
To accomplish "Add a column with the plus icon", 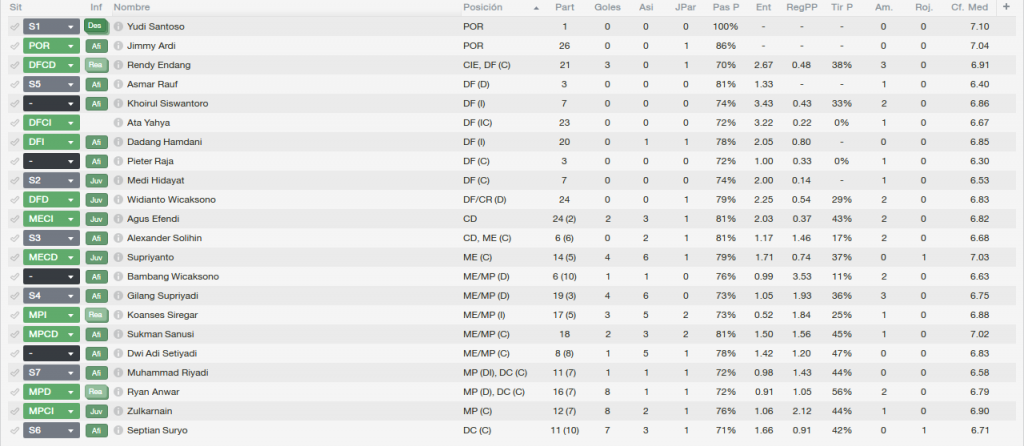I will [x=1006, y=7].
